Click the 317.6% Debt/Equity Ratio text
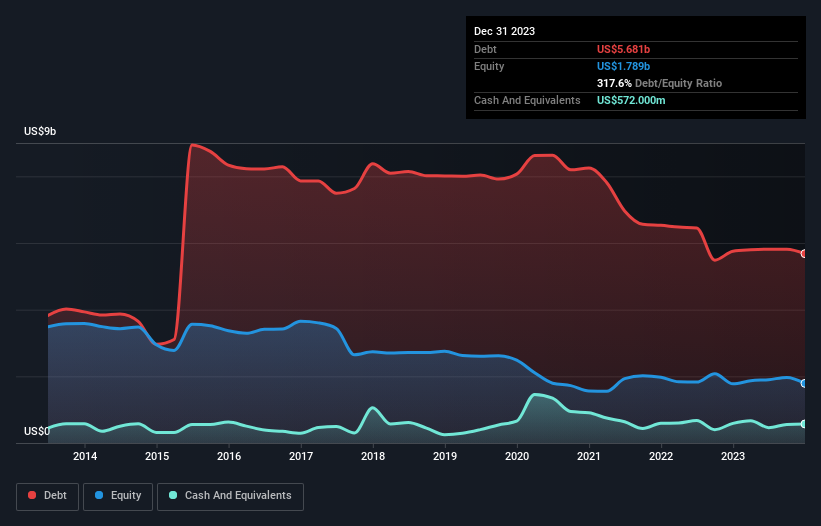This screenshot has width=821, height=526. (659, 83)
